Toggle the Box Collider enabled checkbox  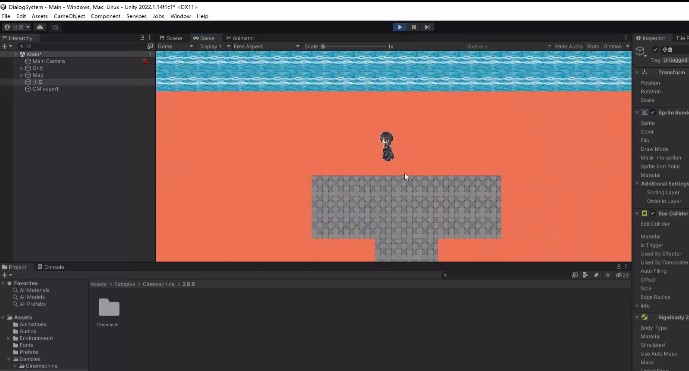653,214
